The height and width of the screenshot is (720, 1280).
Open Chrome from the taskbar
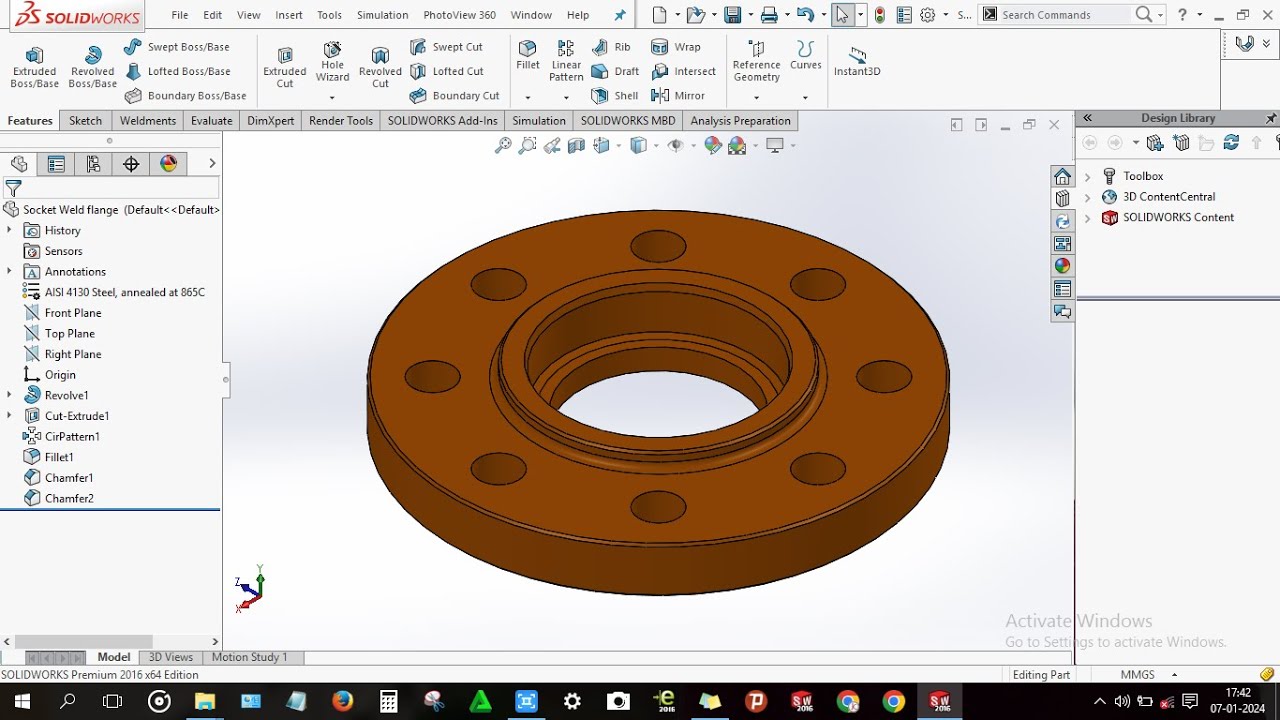[x=894, y=702]
